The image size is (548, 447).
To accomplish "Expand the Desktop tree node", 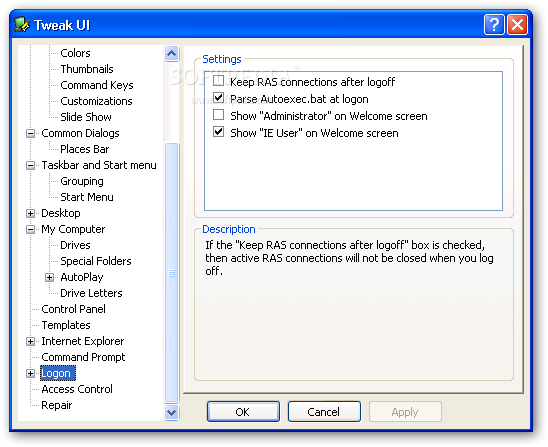I will pos(30,213).
